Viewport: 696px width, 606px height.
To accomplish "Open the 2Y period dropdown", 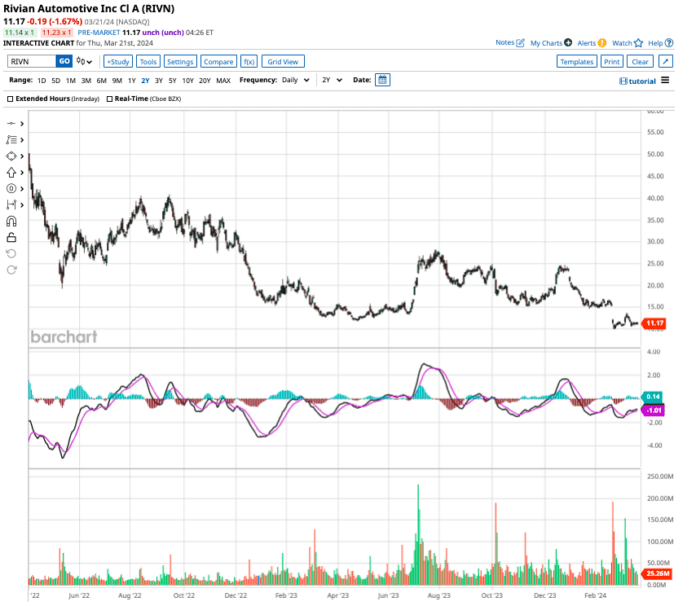I will point(331,80).
